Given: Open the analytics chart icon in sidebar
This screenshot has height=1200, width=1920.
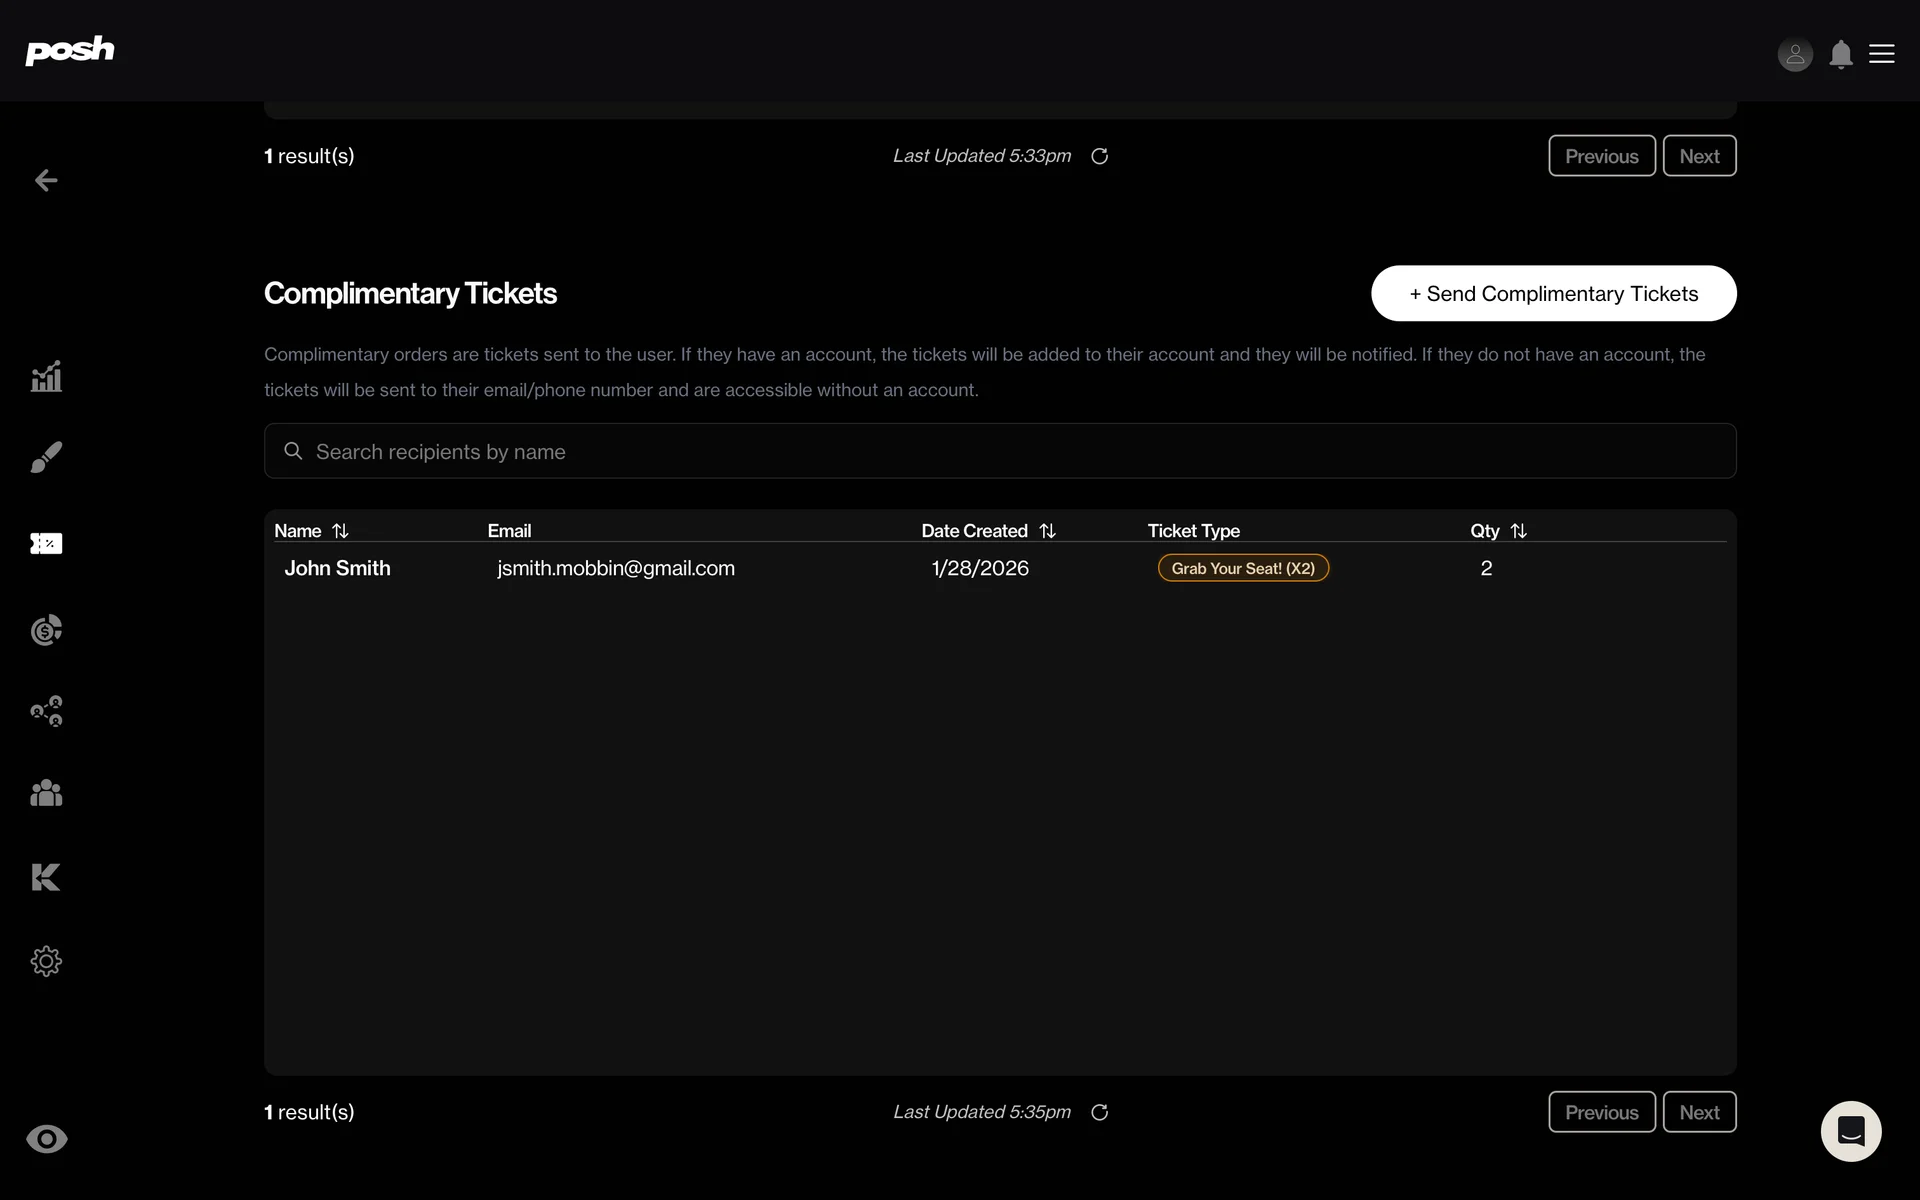Looking at the screenshot, I should point(46,376).
